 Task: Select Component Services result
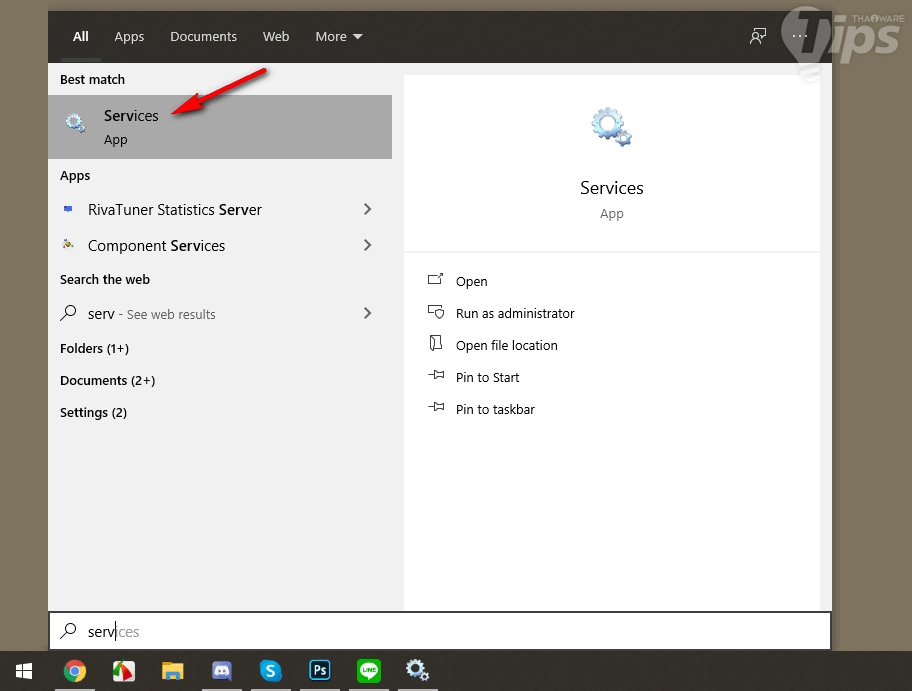(220, 245)
